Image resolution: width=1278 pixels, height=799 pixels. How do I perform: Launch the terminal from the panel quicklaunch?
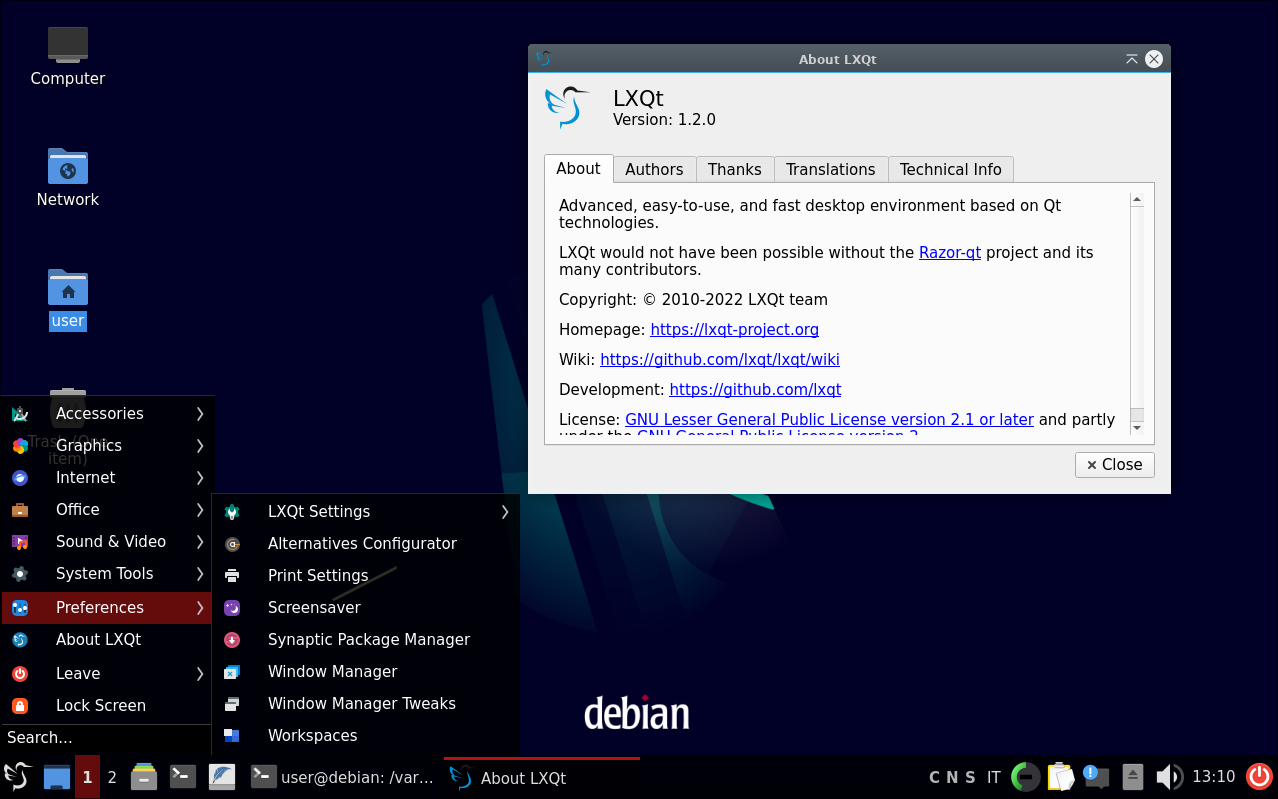click(182, 777)
